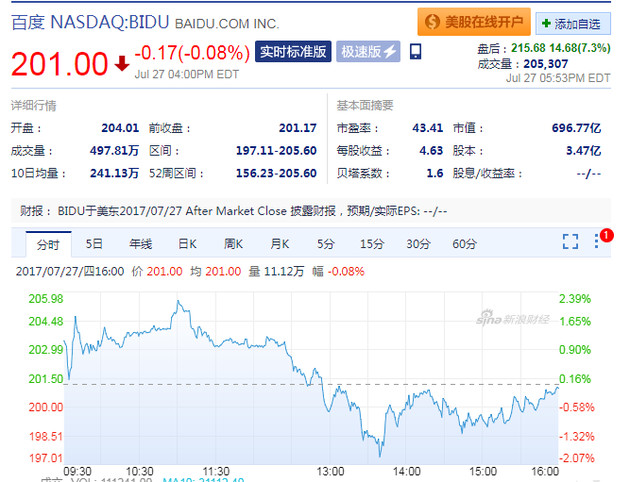Click the -2.07% percent axis label
The height and width of the screenshot is (482, 630).
(x=577, y=458)
